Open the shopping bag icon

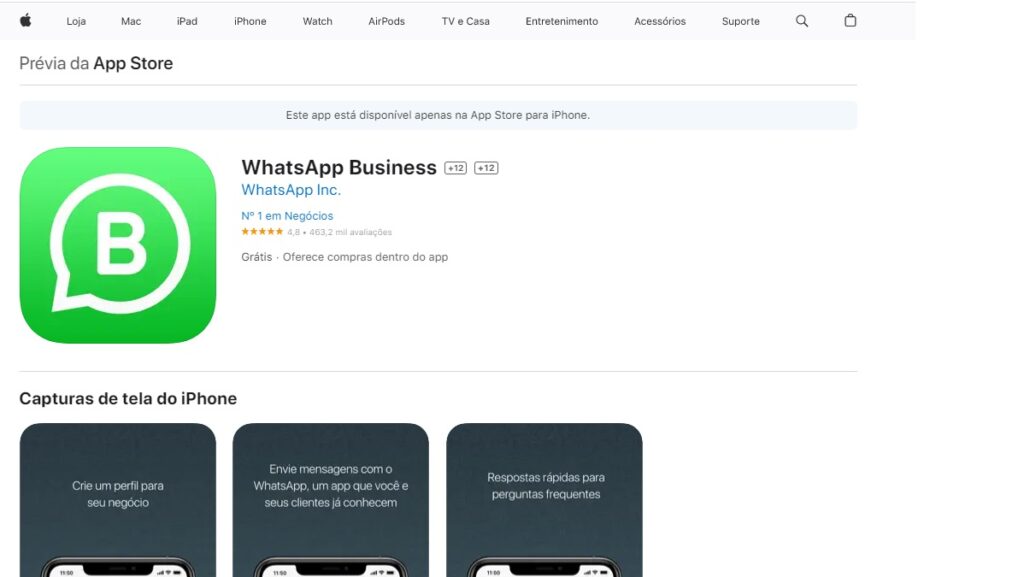tap(850, 20)
